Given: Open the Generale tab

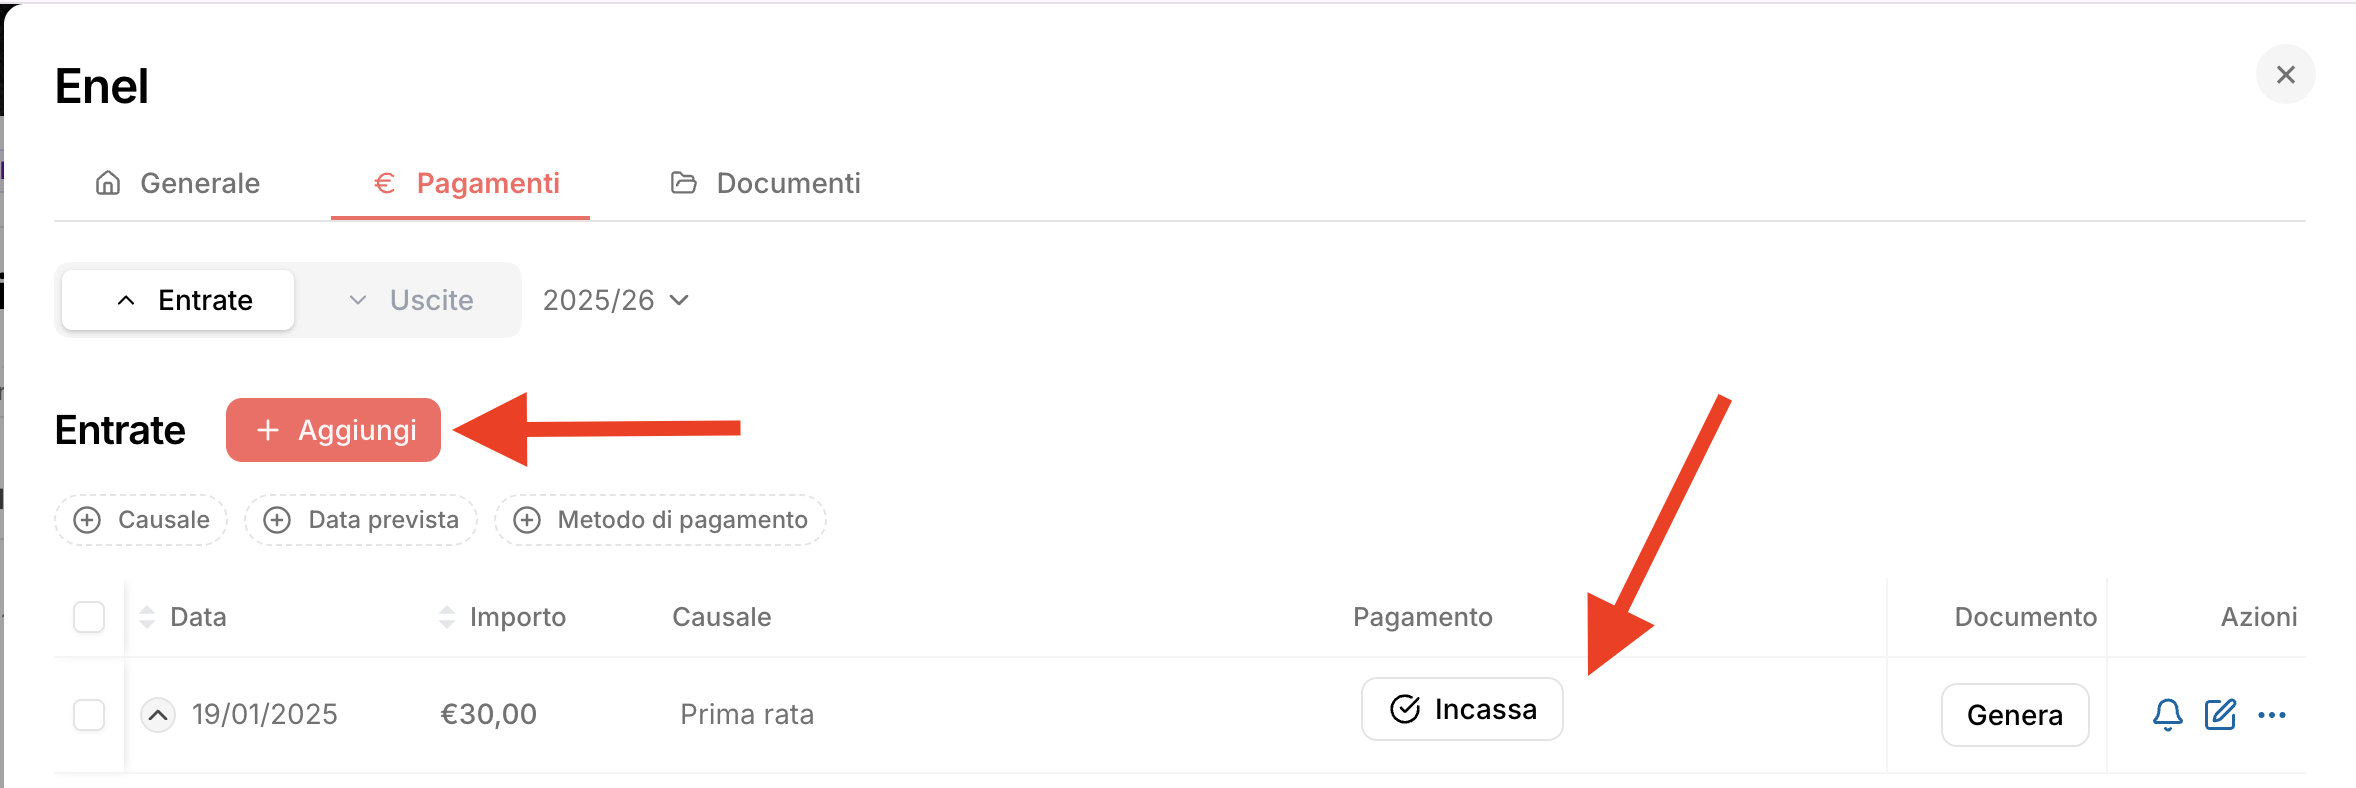Looking at the screenshot, I should 179,183.
